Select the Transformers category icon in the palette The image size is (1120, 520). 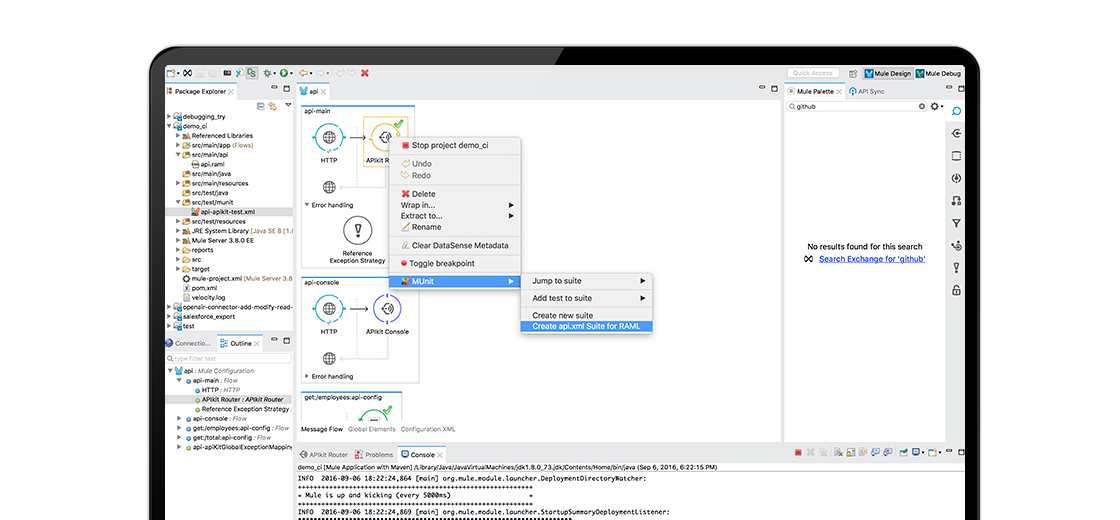(x=956, y=201)
